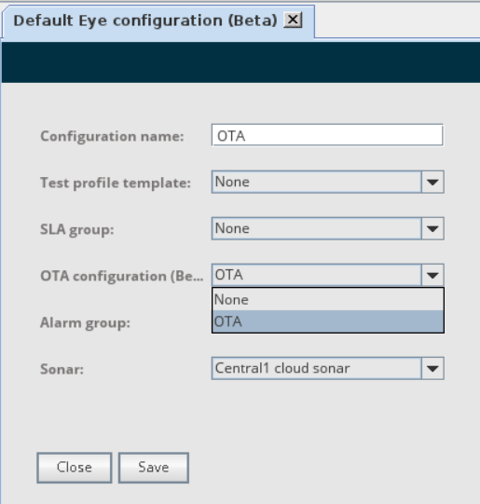Choose None in the open OTA configuration list
Image resolution: width=480 pixels, height=504 pixels.
click(x=328, y=299)
